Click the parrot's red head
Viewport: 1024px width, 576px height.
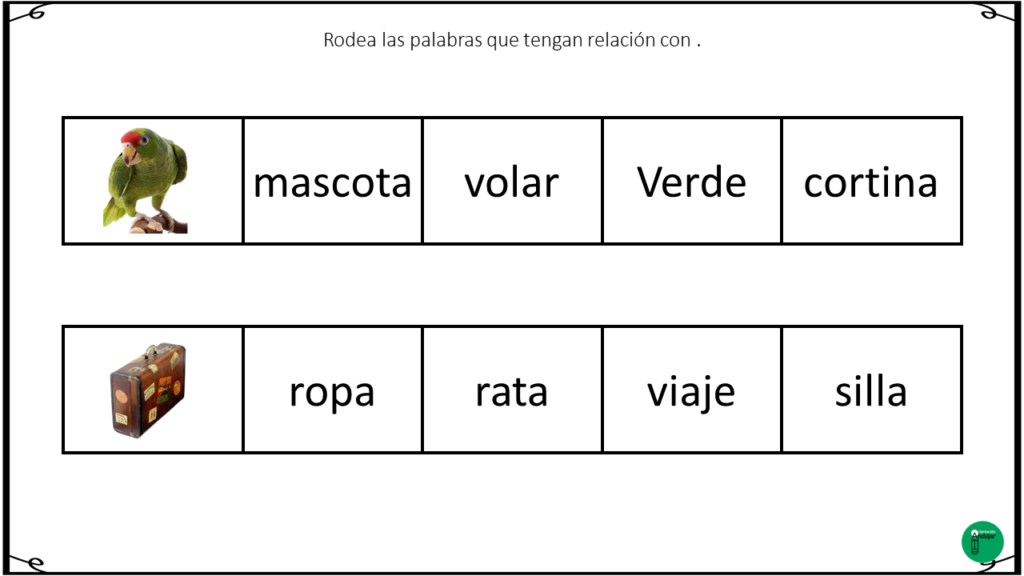pyautogui.click(x=132, y=138)
